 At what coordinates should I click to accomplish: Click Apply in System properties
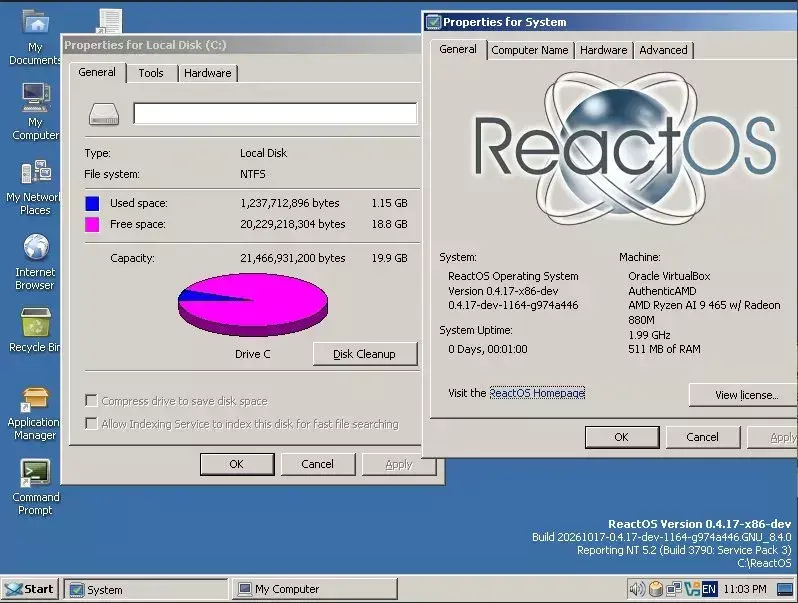coord(773,437)
